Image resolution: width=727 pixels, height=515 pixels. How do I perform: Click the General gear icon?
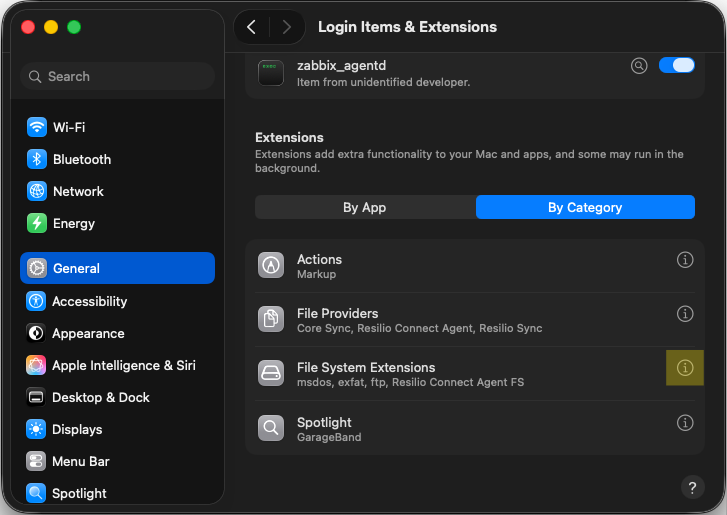(37, 268)
